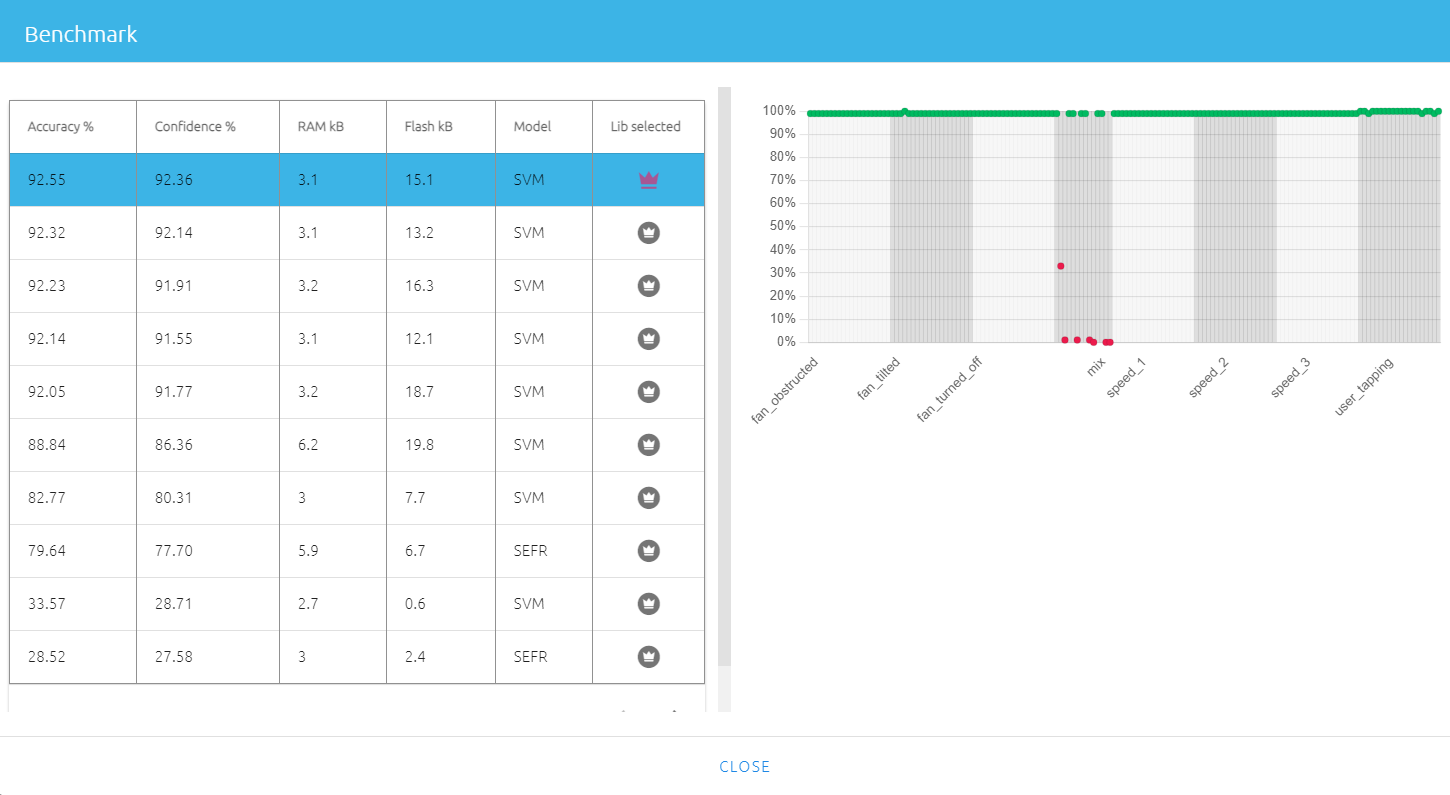Select the library crown in the 92.05 row
Viewport: 1450px width, 795px height.
point(649,392)
